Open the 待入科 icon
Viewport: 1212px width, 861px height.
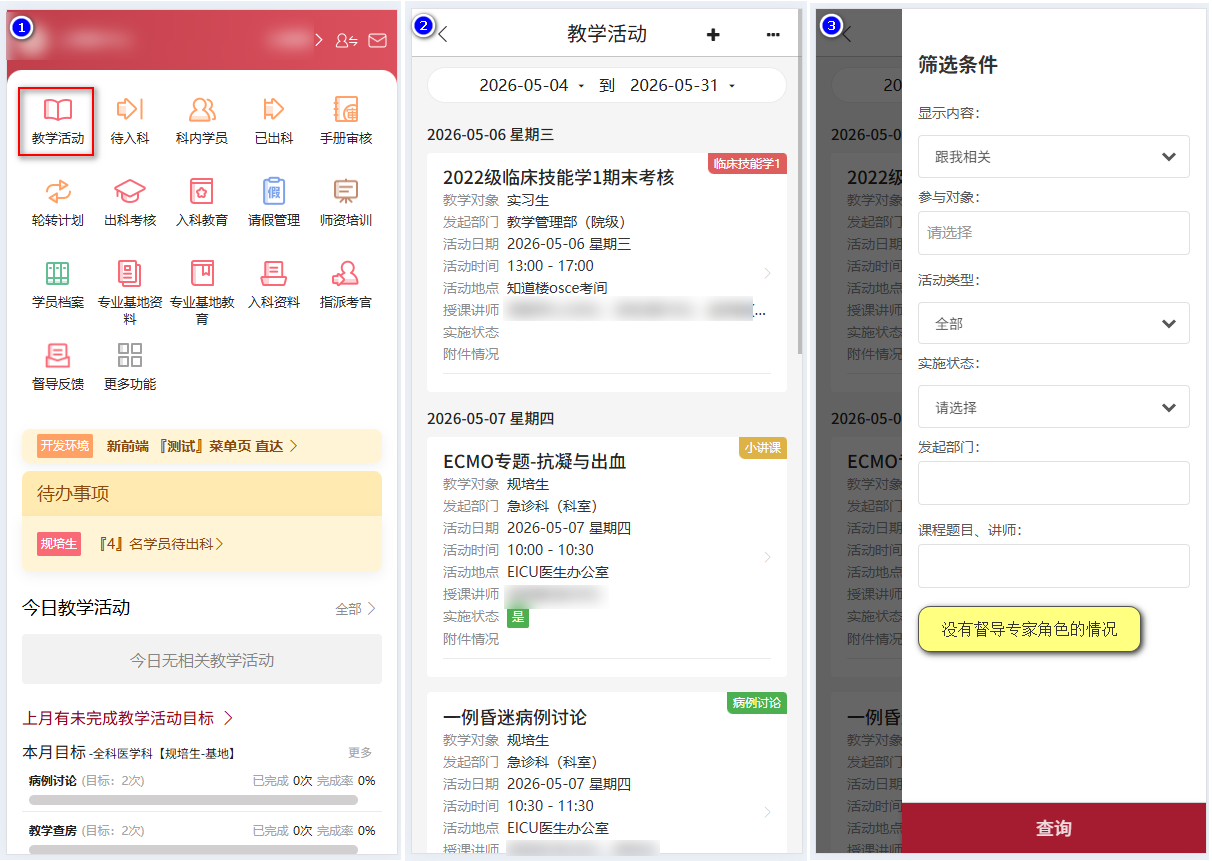[130, 121]
